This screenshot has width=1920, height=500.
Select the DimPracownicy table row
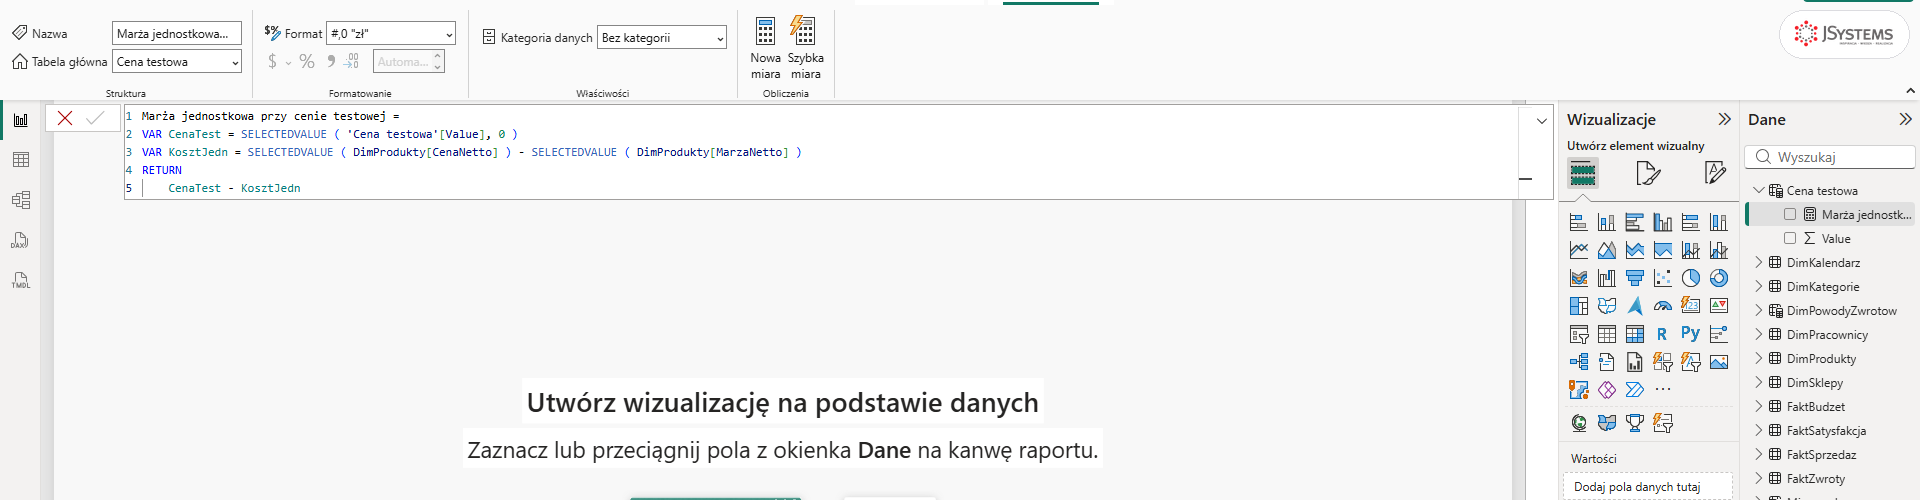pyautogui.click(x=1830, y=334)
